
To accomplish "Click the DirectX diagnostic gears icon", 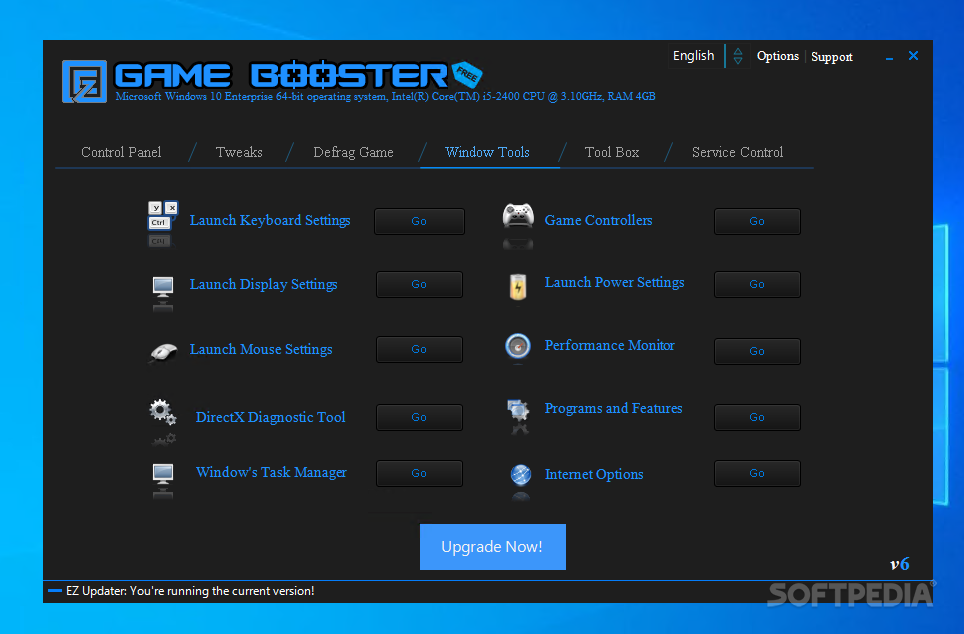I will (x=163, y=412).
